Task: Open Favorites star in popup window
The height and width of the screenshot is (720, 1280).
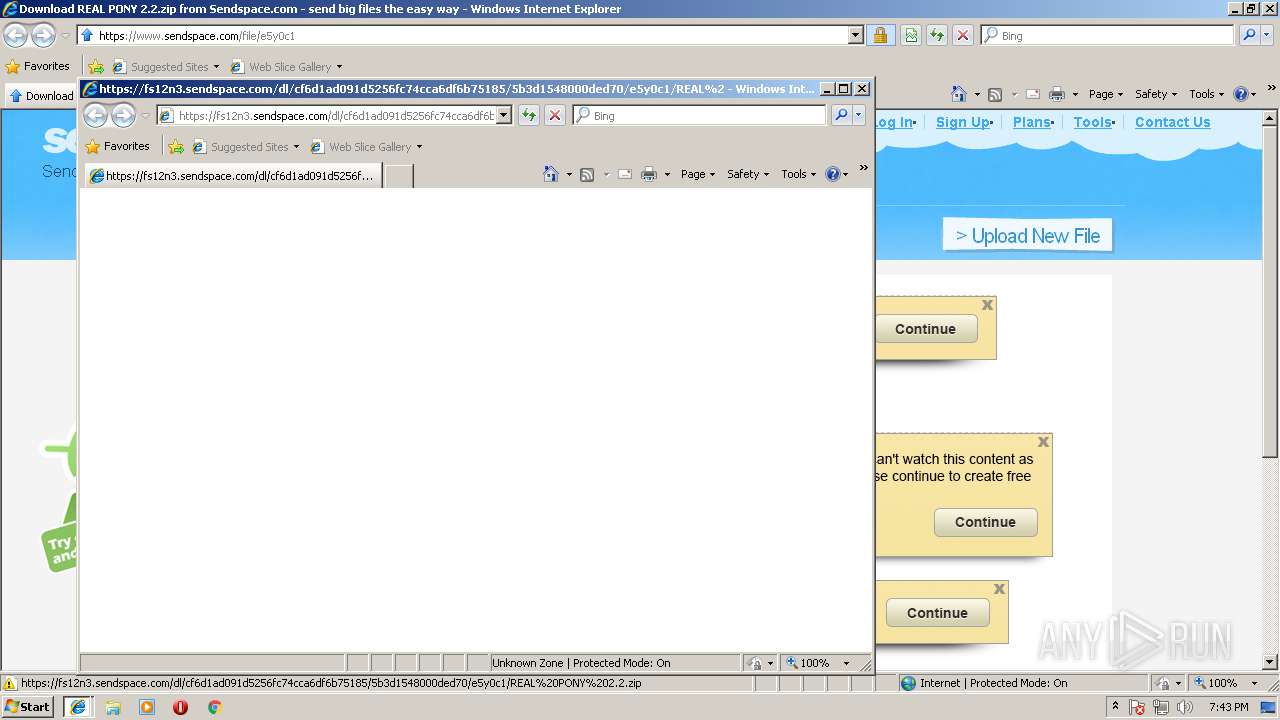Action: click(x=117, y=146)
